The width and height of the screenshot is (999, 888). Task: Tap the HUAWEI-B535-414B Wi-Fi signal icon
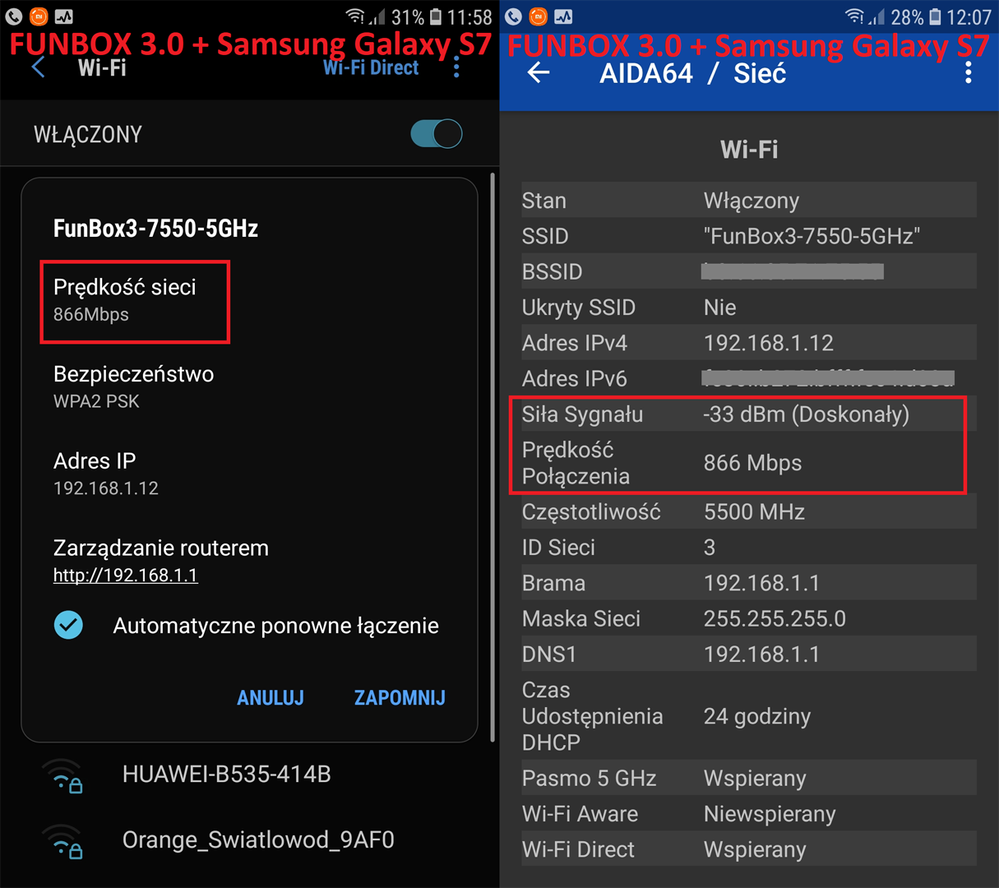[x=62, y=776]
